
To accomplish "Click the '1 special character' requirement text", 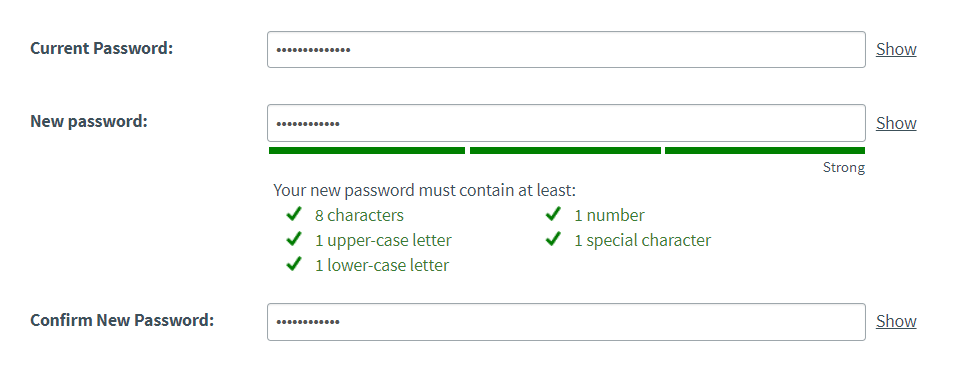I will tap(642, 240).
